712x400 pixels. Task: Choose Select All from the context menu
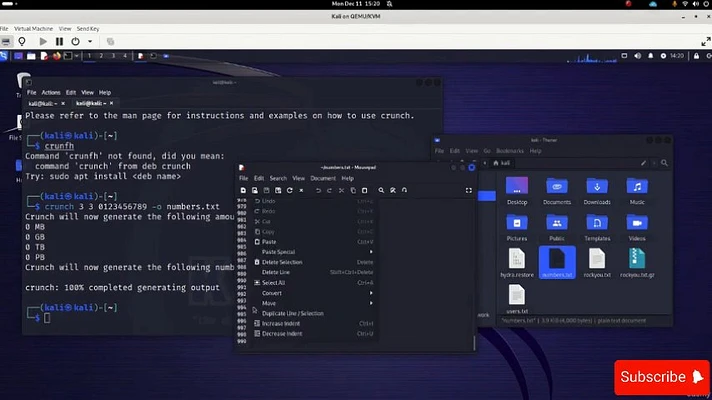click(314, 283)
